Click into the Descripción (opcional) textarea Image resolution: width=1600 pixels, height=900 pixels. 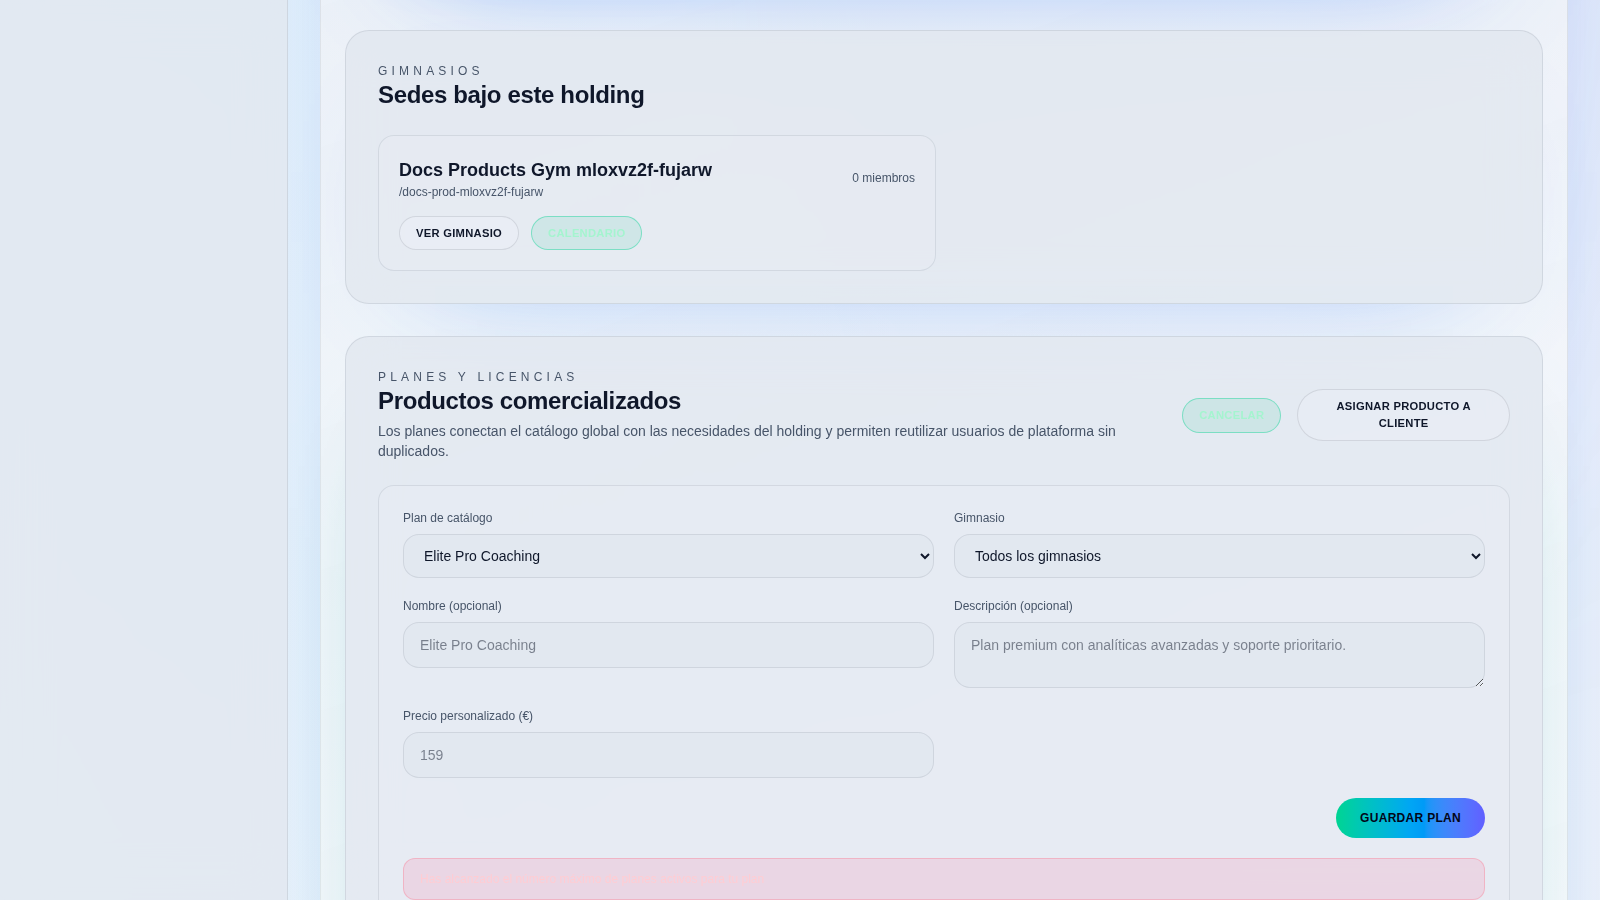[x=1218, y=654]
